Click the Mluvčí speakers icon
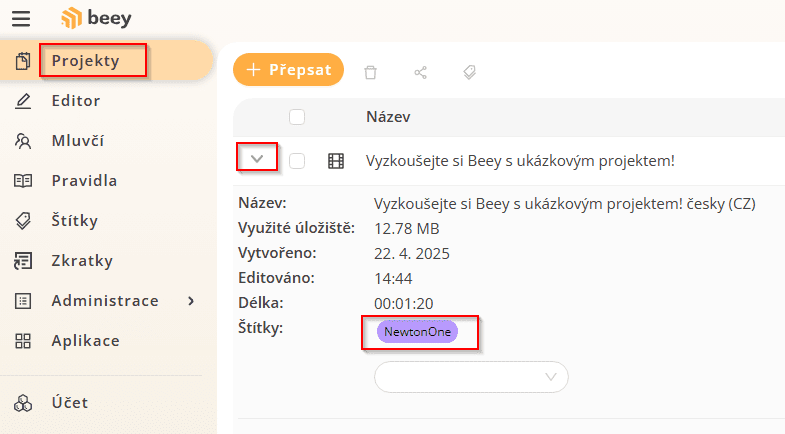The height and width of the screenshot is (434, 785). [23, 141]
